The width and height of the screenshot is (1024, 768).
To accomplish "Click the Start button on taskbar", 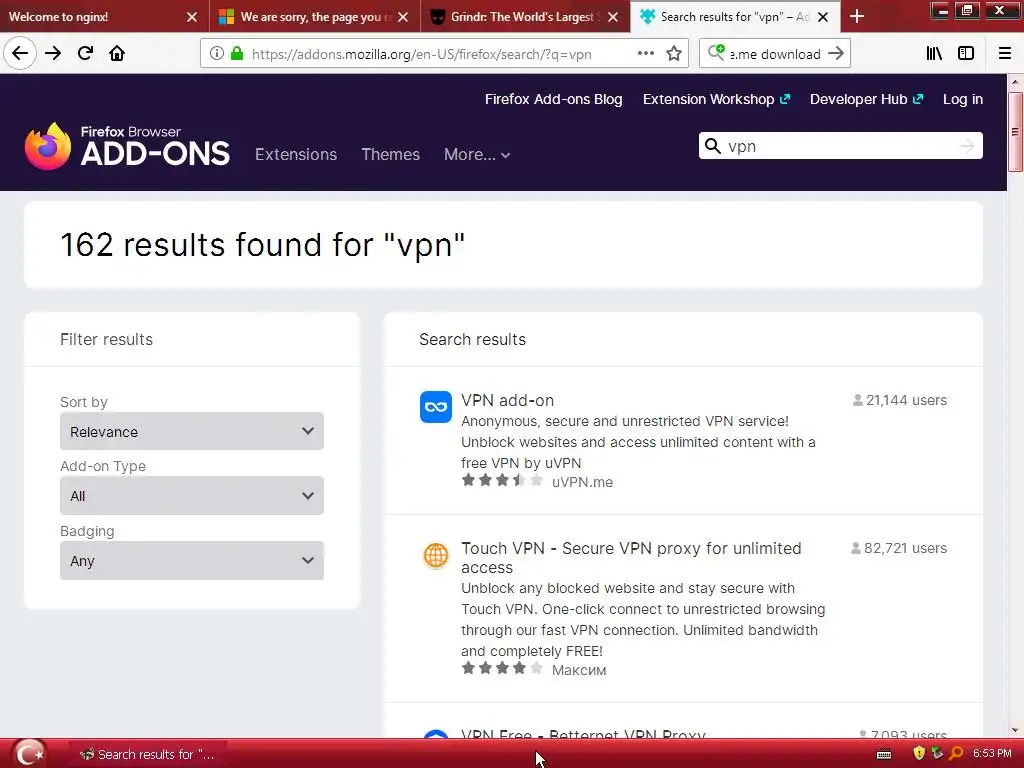I will (x=29, y=754).
